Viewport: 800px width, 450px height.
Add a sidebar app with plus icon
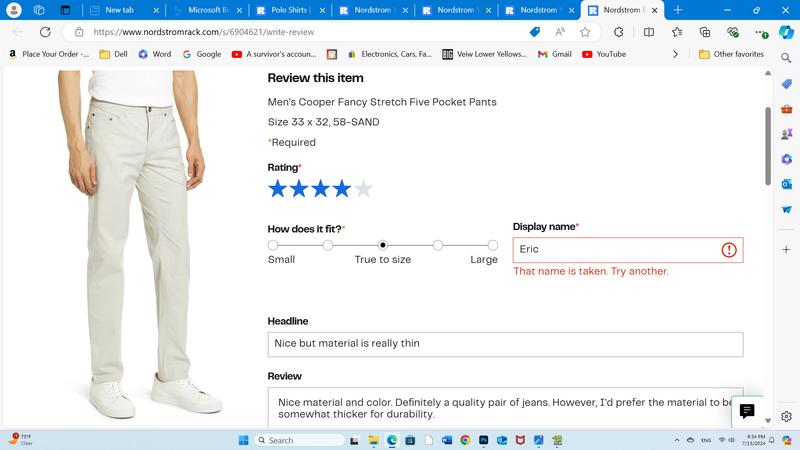786,249
